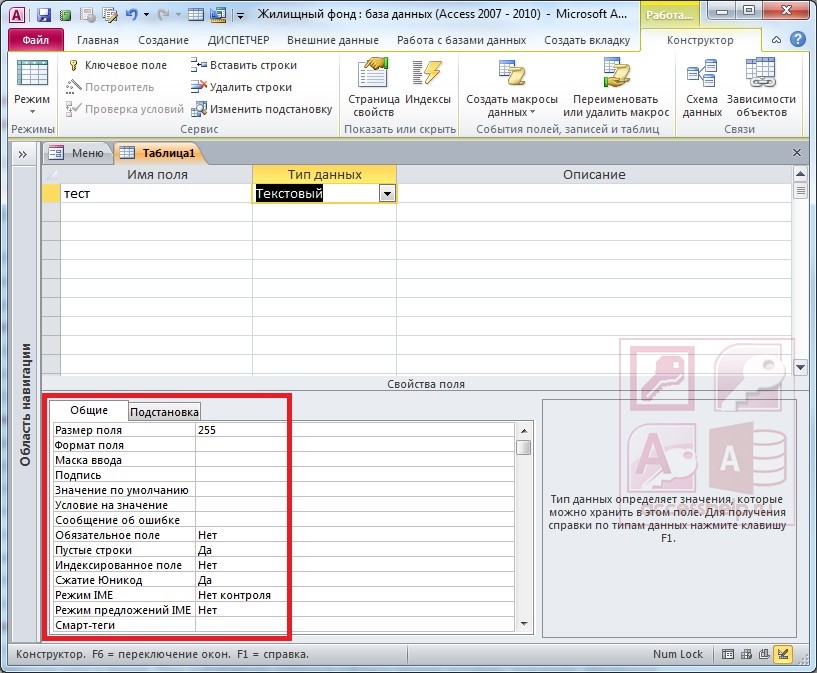The width and height of the screenshot is (817, 673).
Task: Open Страница свойств property sheet
Action: (373, 88)
